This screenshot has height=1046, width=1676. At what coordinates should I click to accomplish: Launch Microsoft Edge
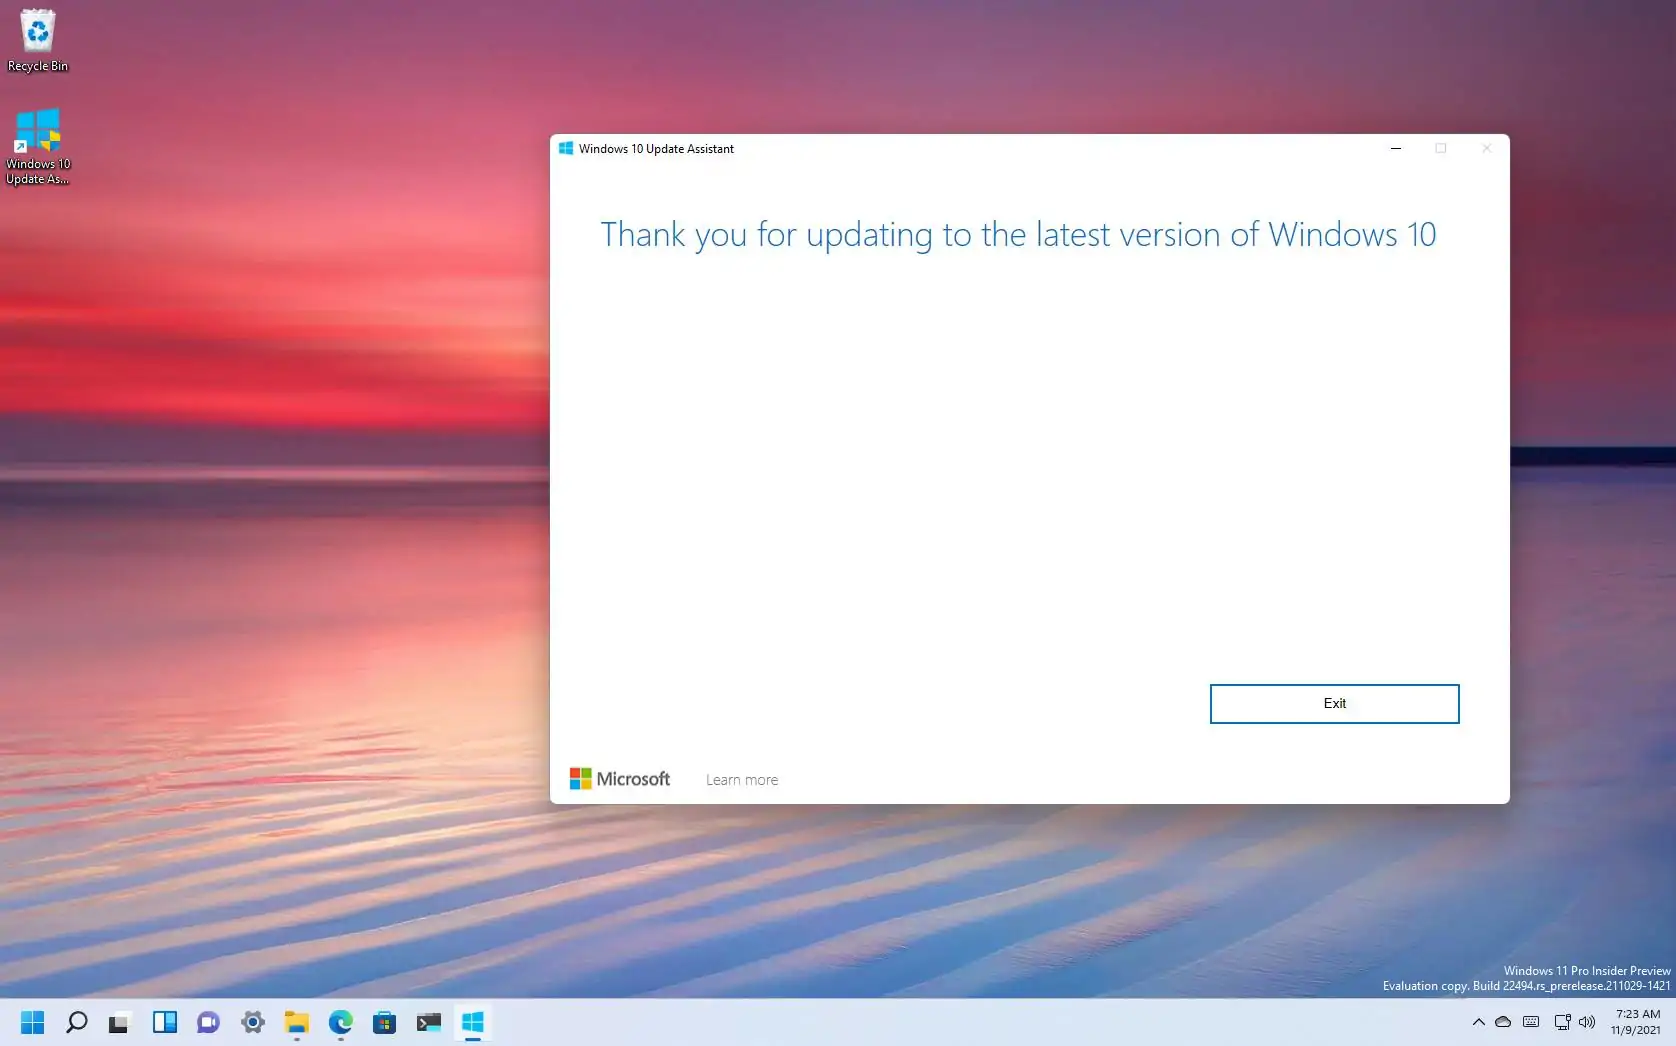pyautogui.click(x=340, y=1023)
